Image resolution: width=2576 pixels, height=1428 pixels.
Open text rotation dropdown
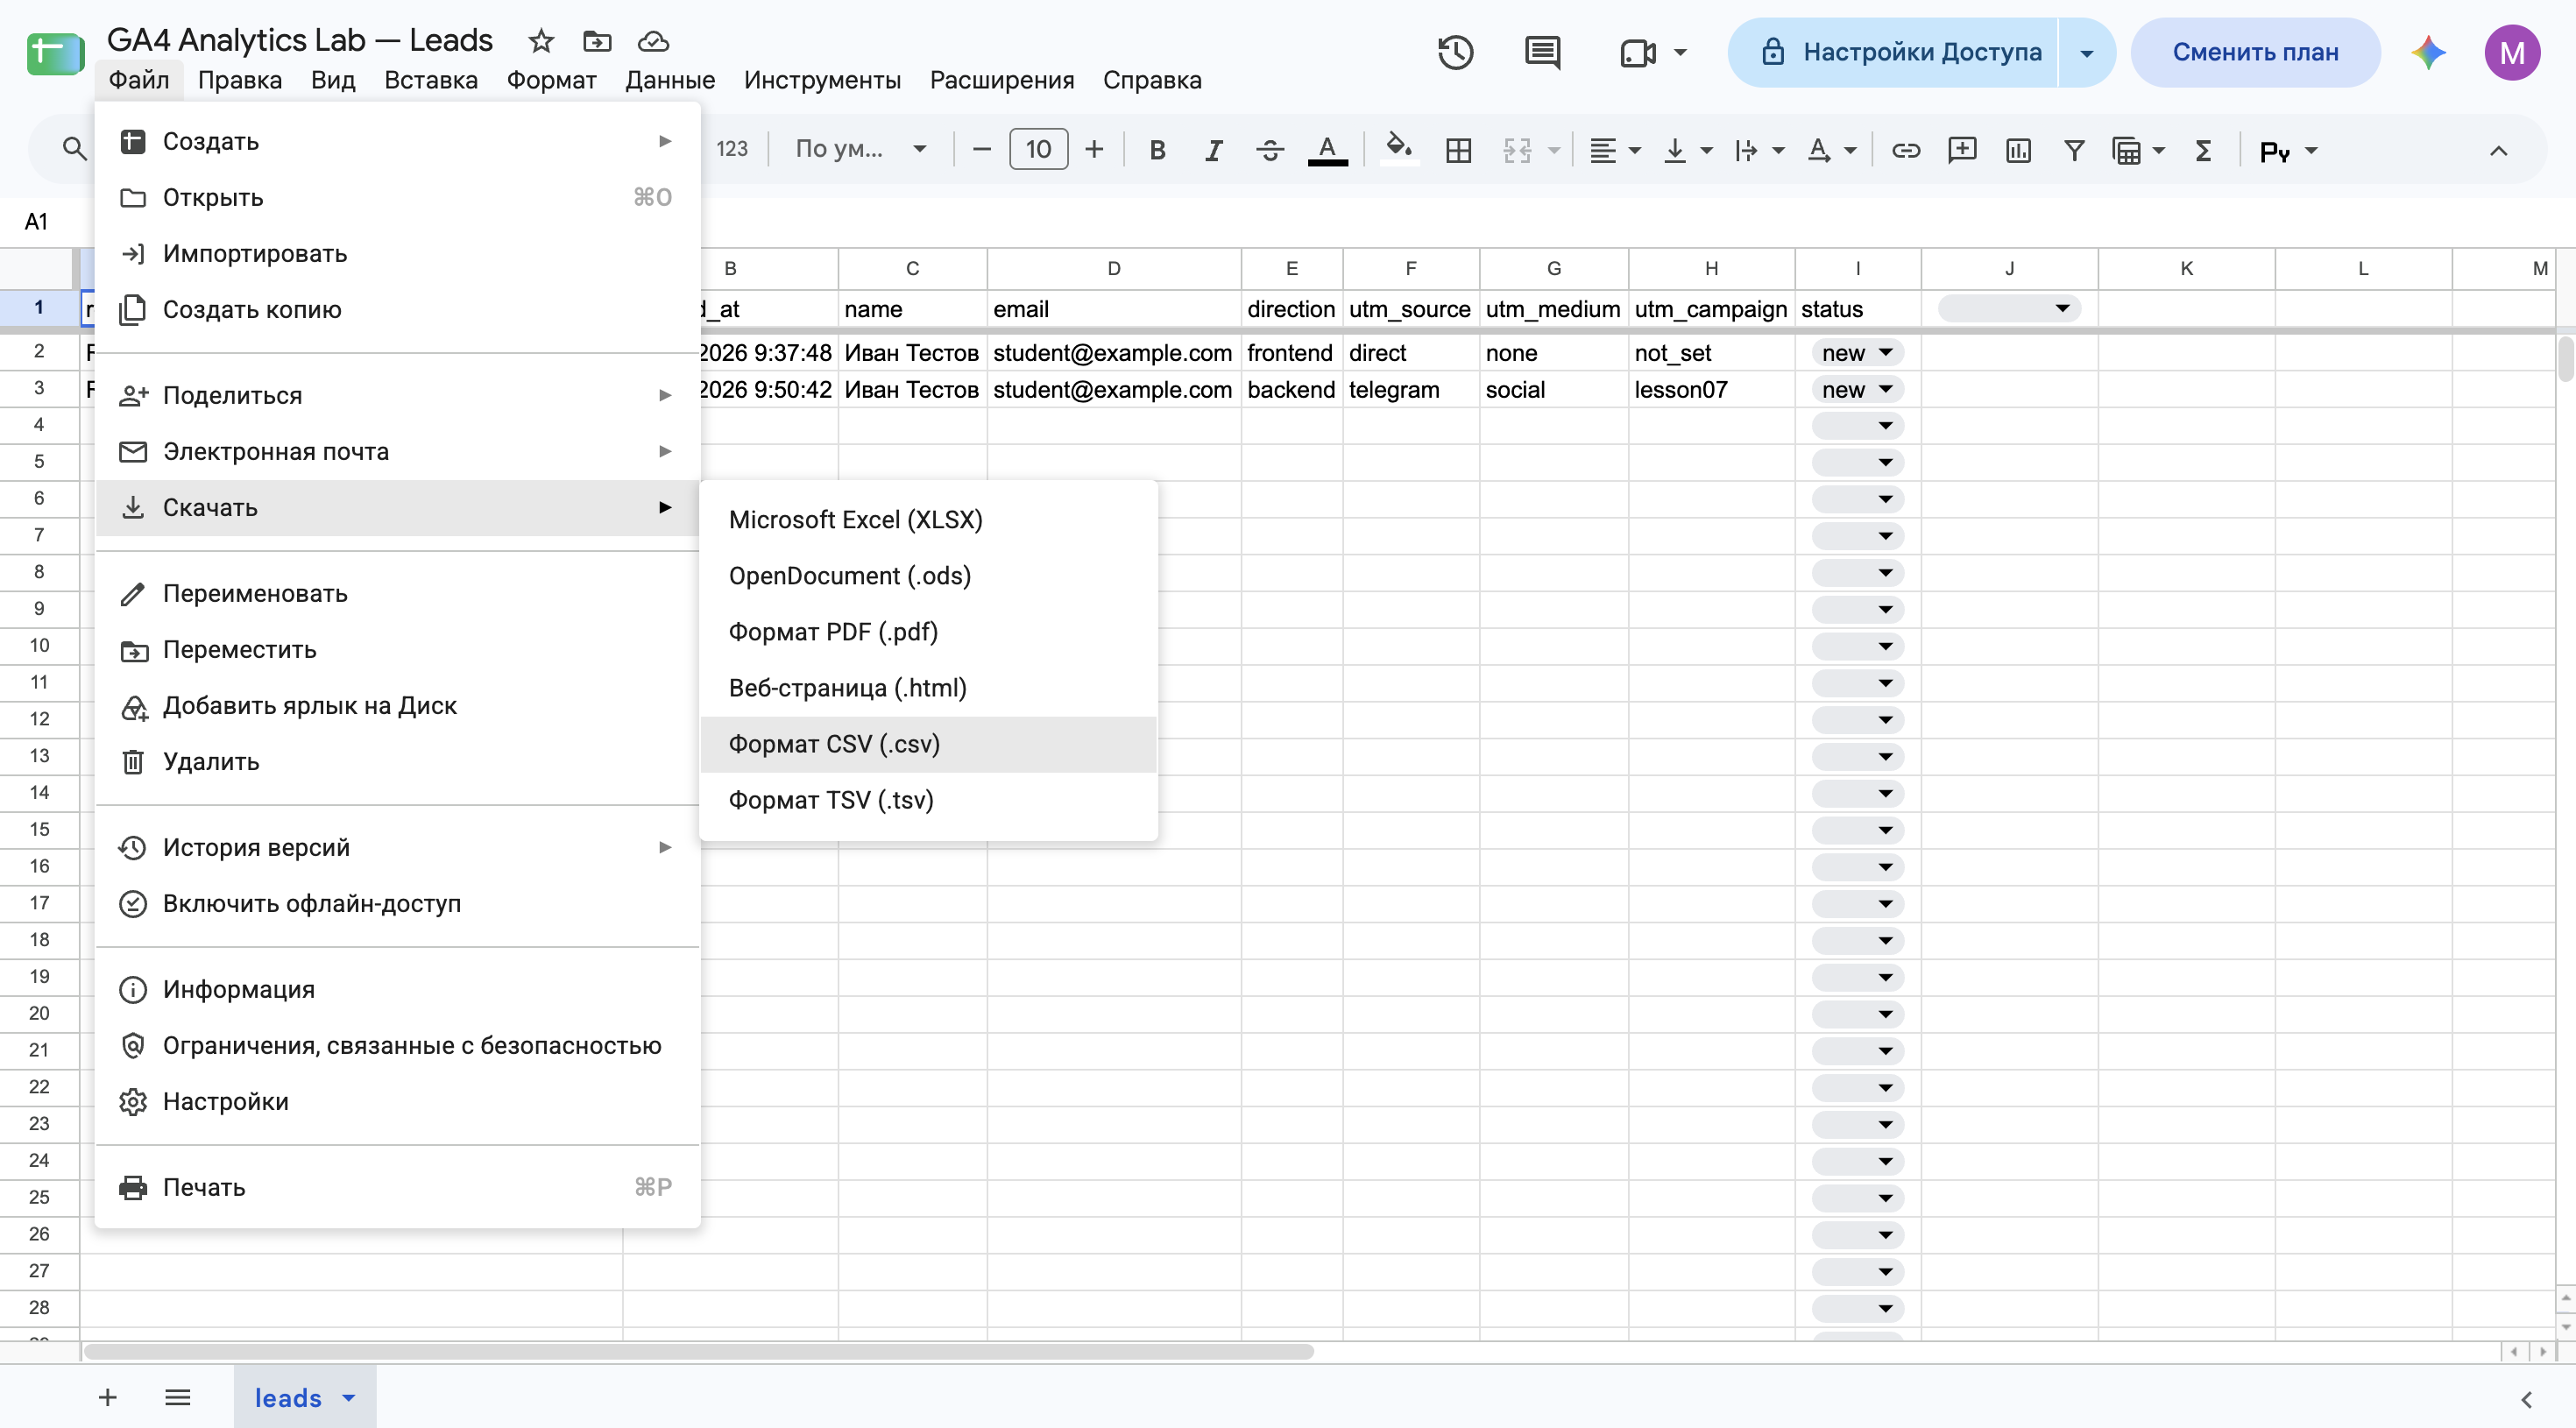pyautogui.click(x=1830, y=150)
